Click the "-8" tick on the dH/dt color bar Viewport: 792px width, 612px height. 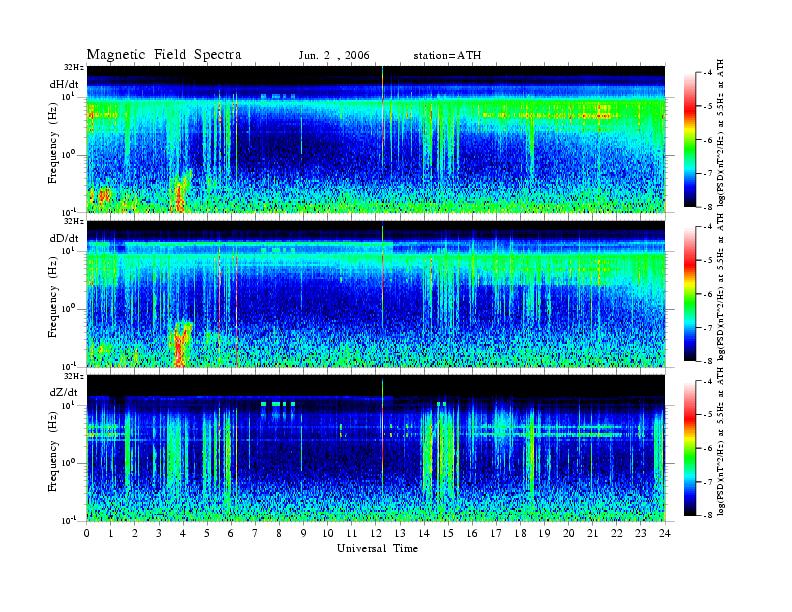709,207
